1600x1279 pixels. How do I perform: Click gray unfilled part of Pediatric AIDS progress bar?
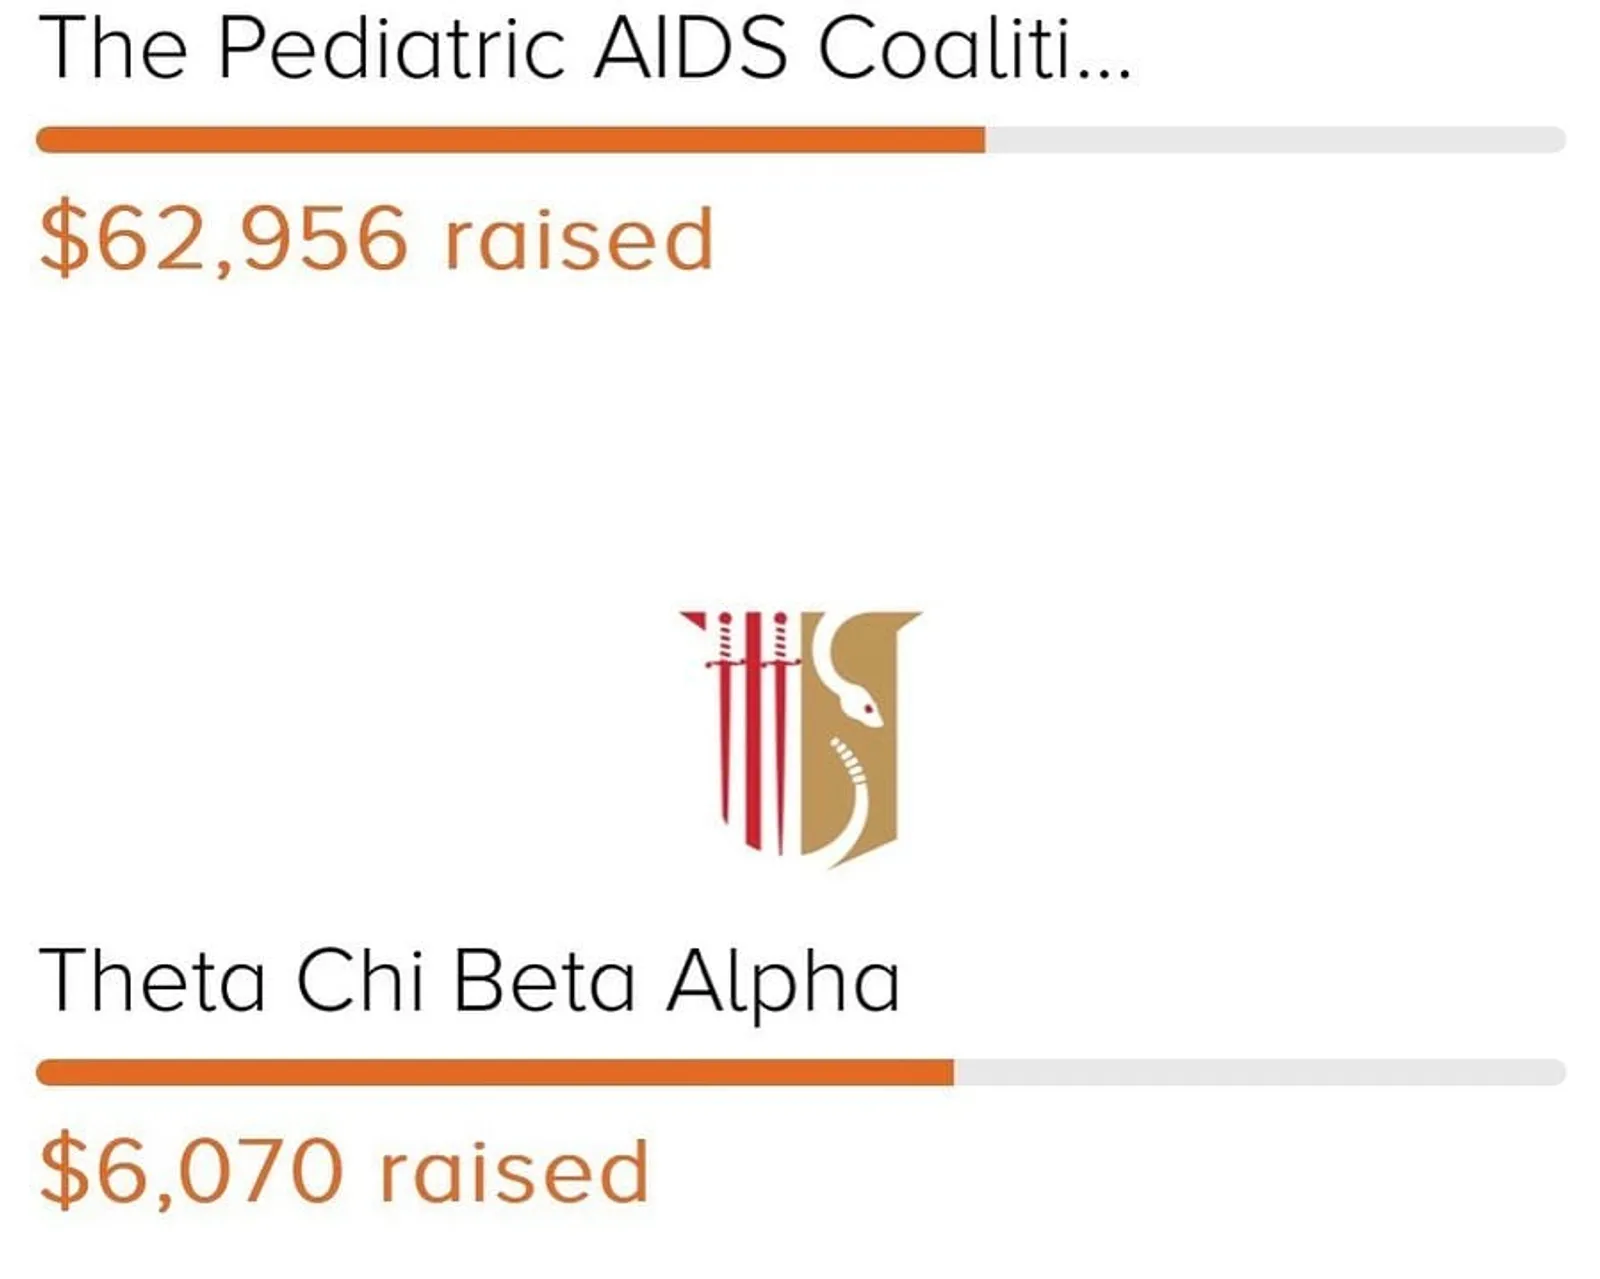pos(1275,139)
